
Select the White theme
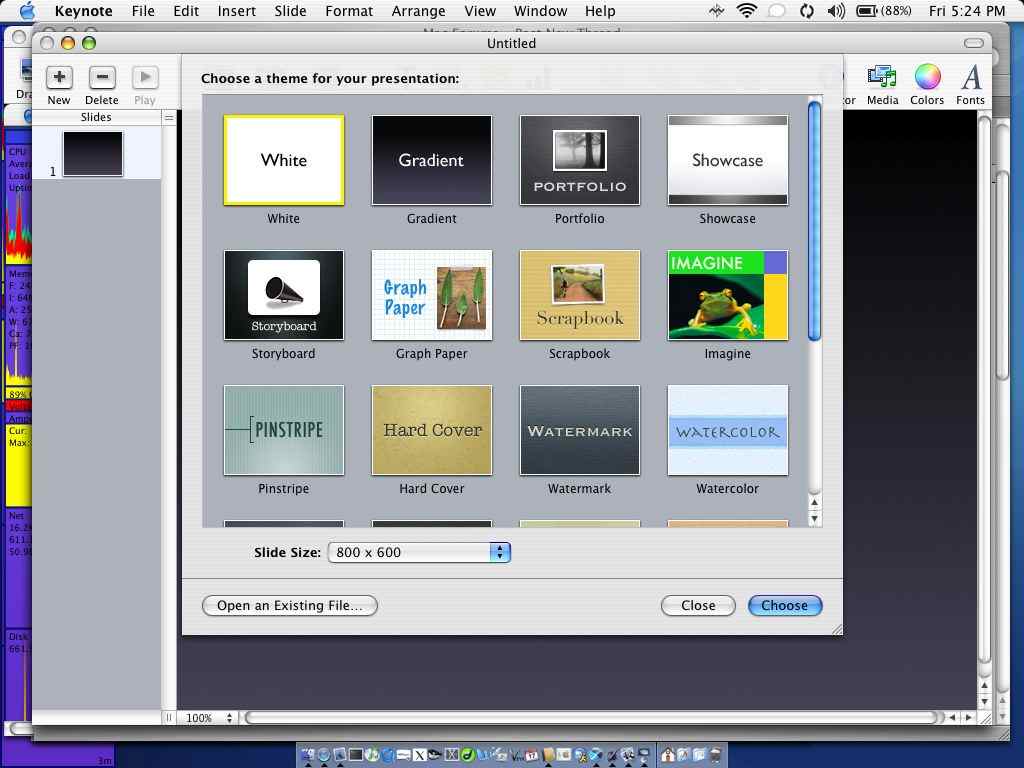tap(283, 161)
